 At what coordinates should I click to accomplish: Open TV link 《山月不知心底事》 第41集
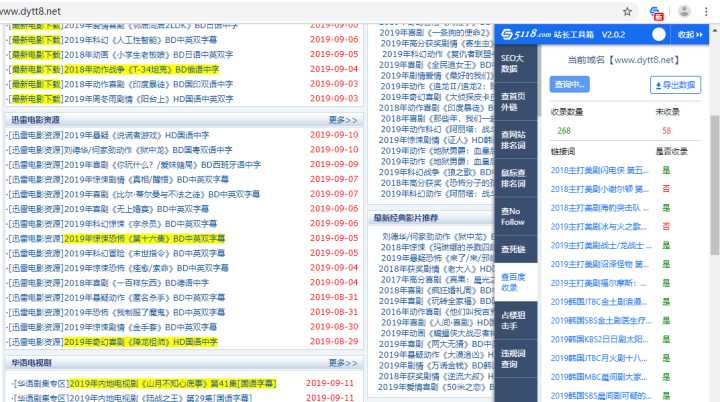(173, 383)
